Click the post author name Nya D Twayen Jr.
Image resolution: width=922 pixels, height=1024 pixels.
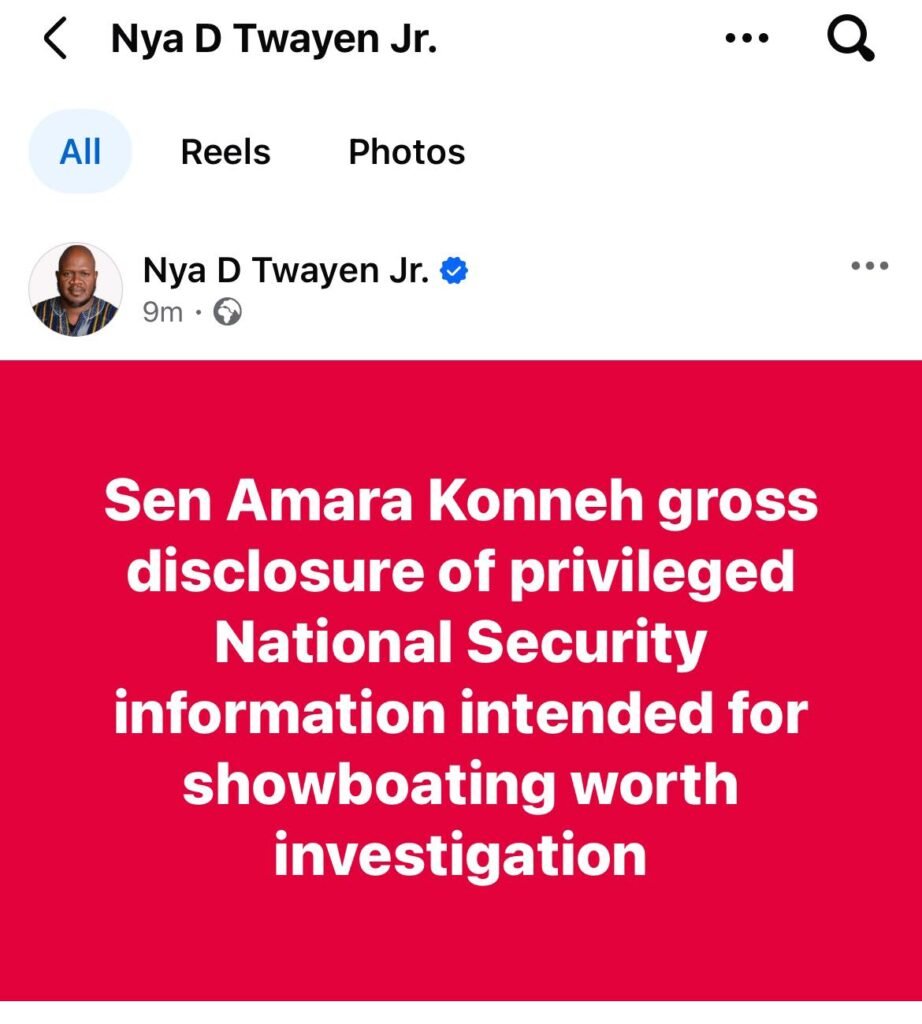click(286, 270)
